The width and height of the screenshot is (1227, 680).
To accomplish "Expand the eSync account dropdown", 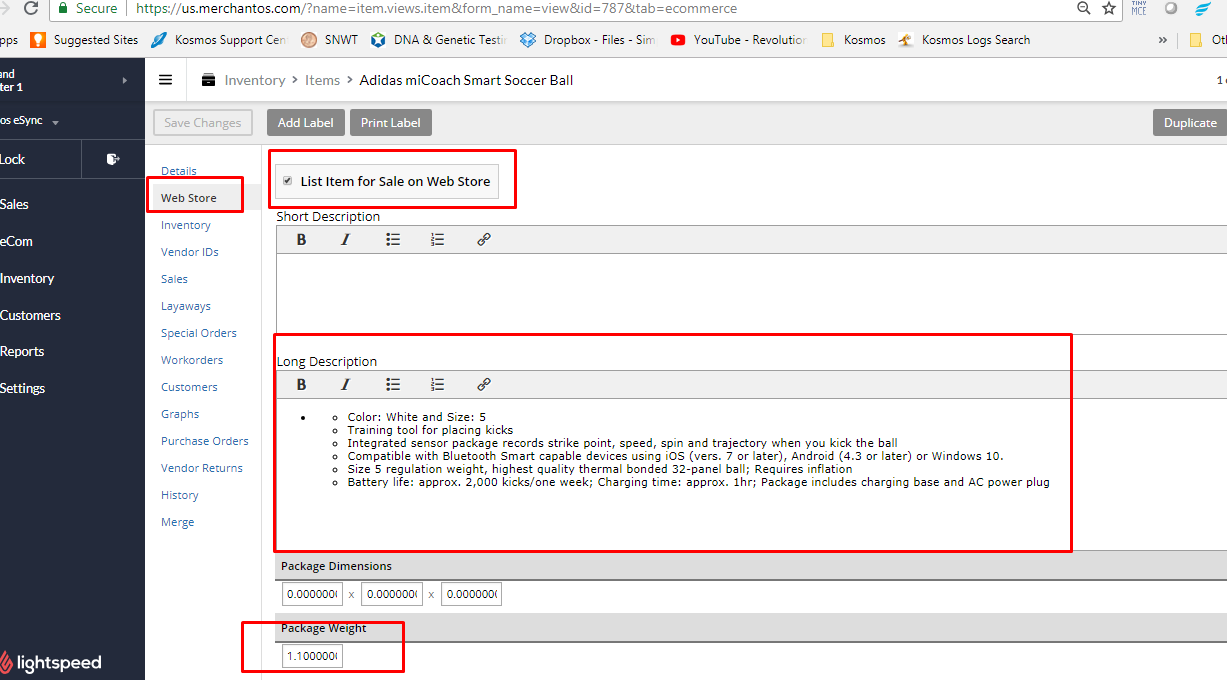I will pos(55,122).
